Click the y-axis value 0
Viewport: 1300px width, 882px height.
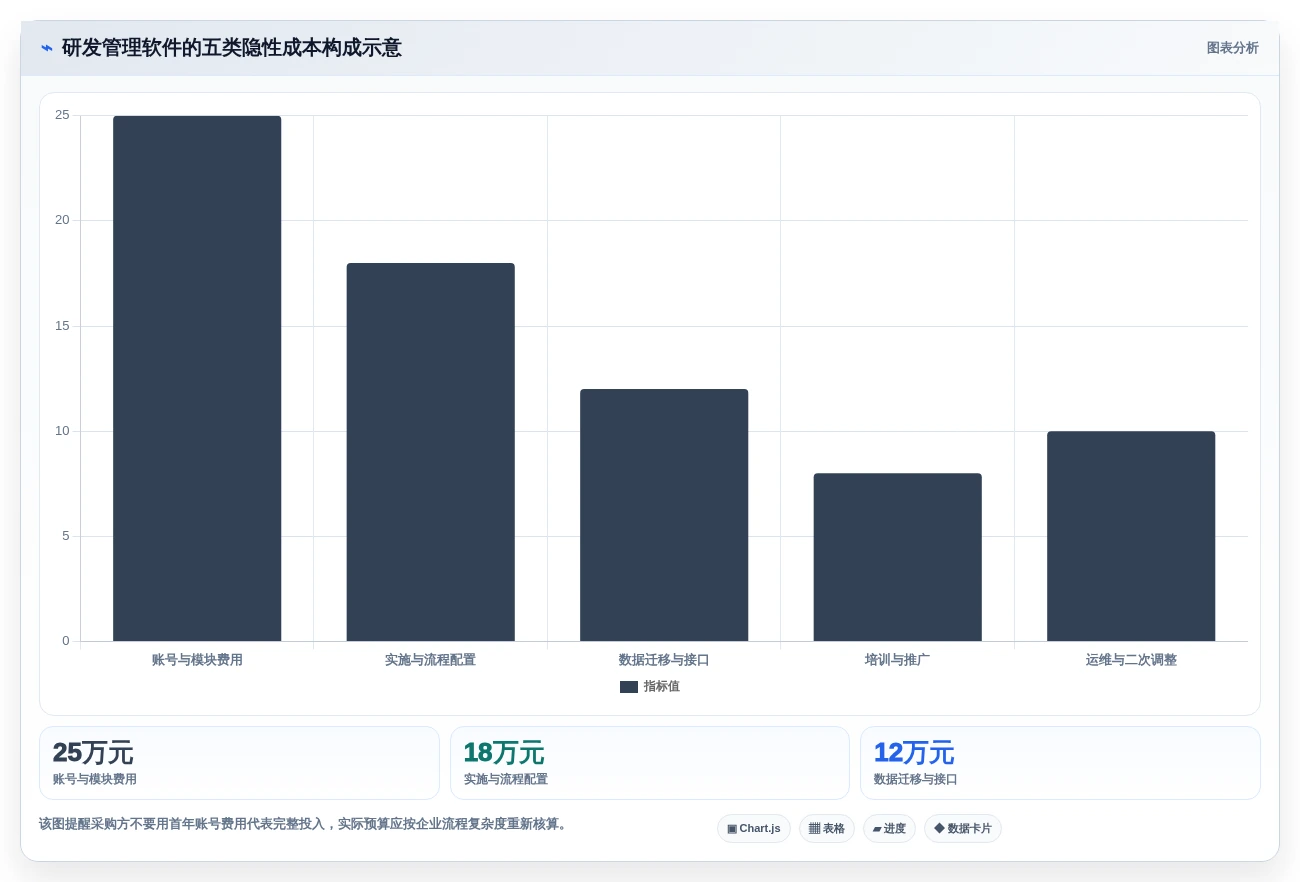pyautogui.click(x=66, y=641)
